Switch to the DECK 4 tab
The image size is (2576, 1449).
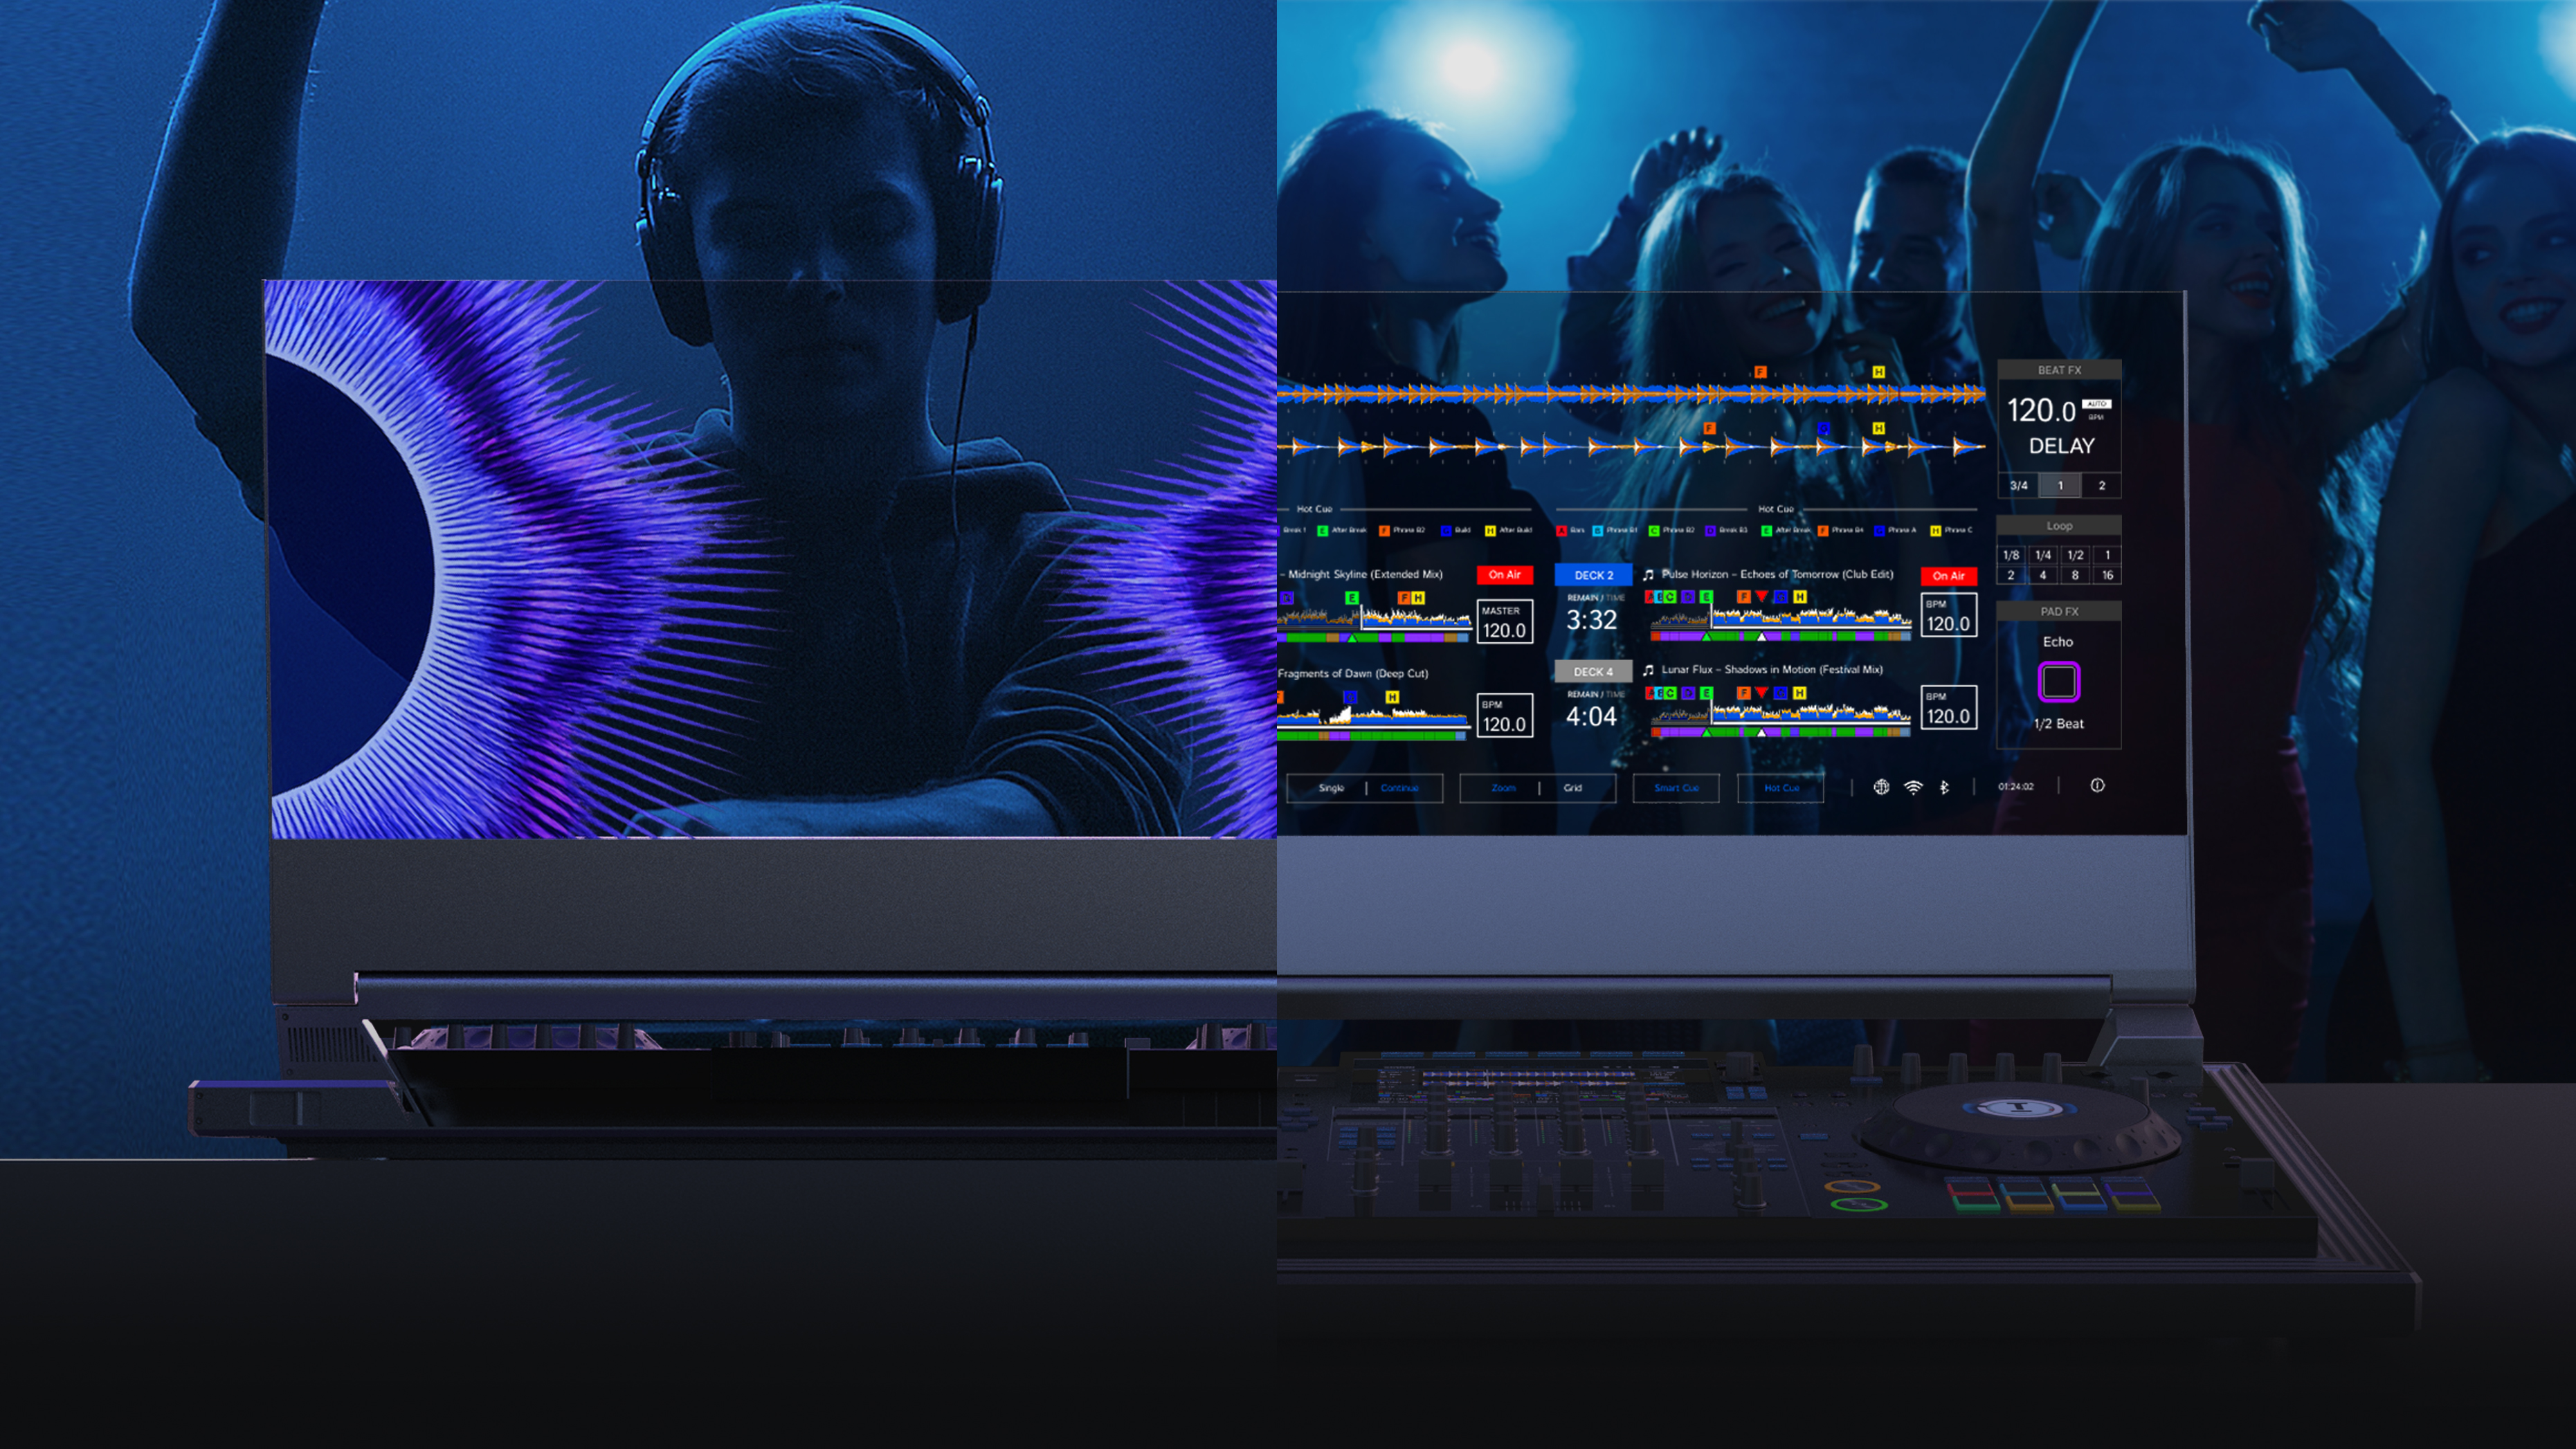[1593, 671]
